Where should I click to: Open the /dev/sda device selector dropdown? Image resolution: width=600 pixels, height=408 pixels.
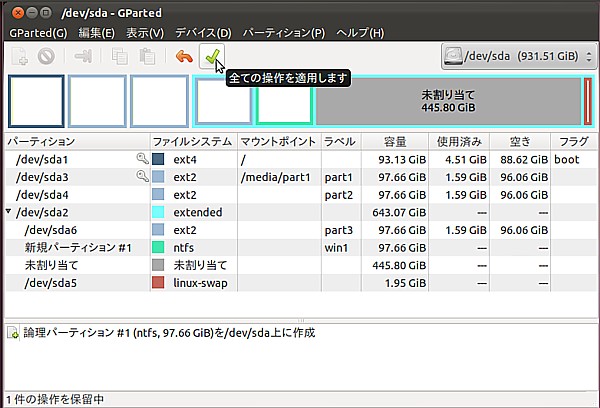click(x=519, y=56)
